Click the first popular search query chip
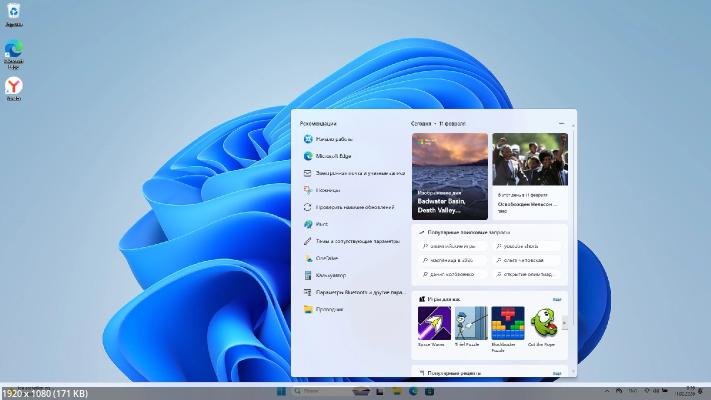This screenshot has width=711, height=400. coord(449,245)
